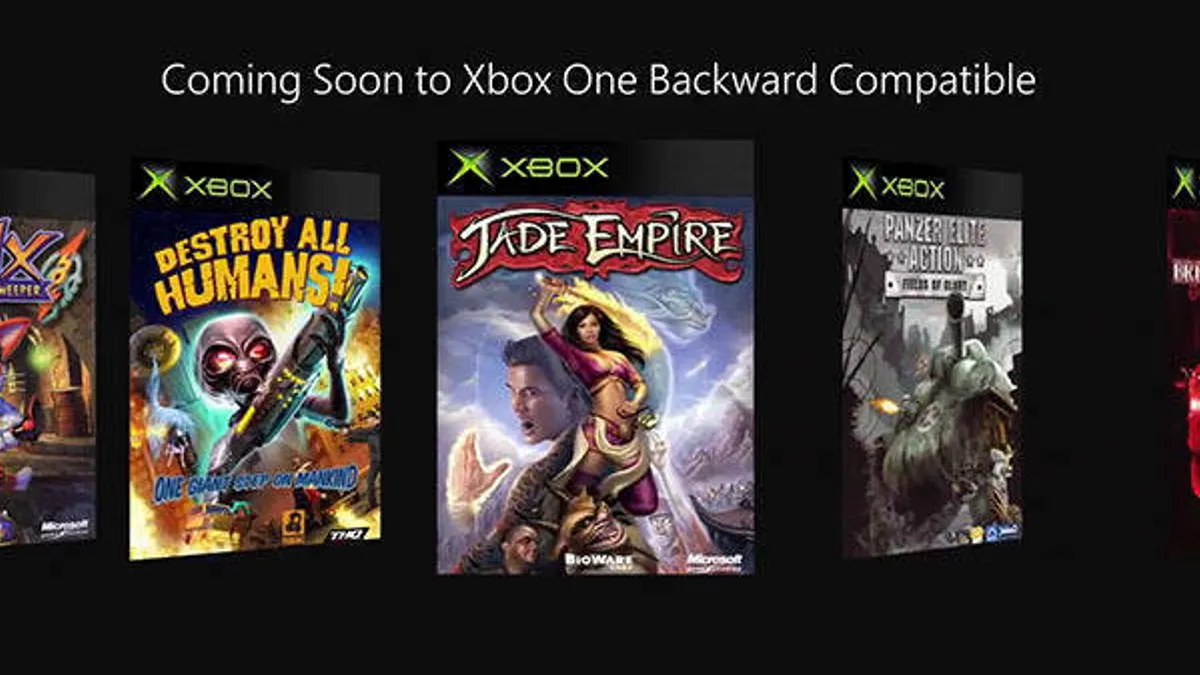Click the Xbox X logo above Destroy All Humans
Image resolution: width=1200 pixels, height=675 pixels.
click(158, 184)
